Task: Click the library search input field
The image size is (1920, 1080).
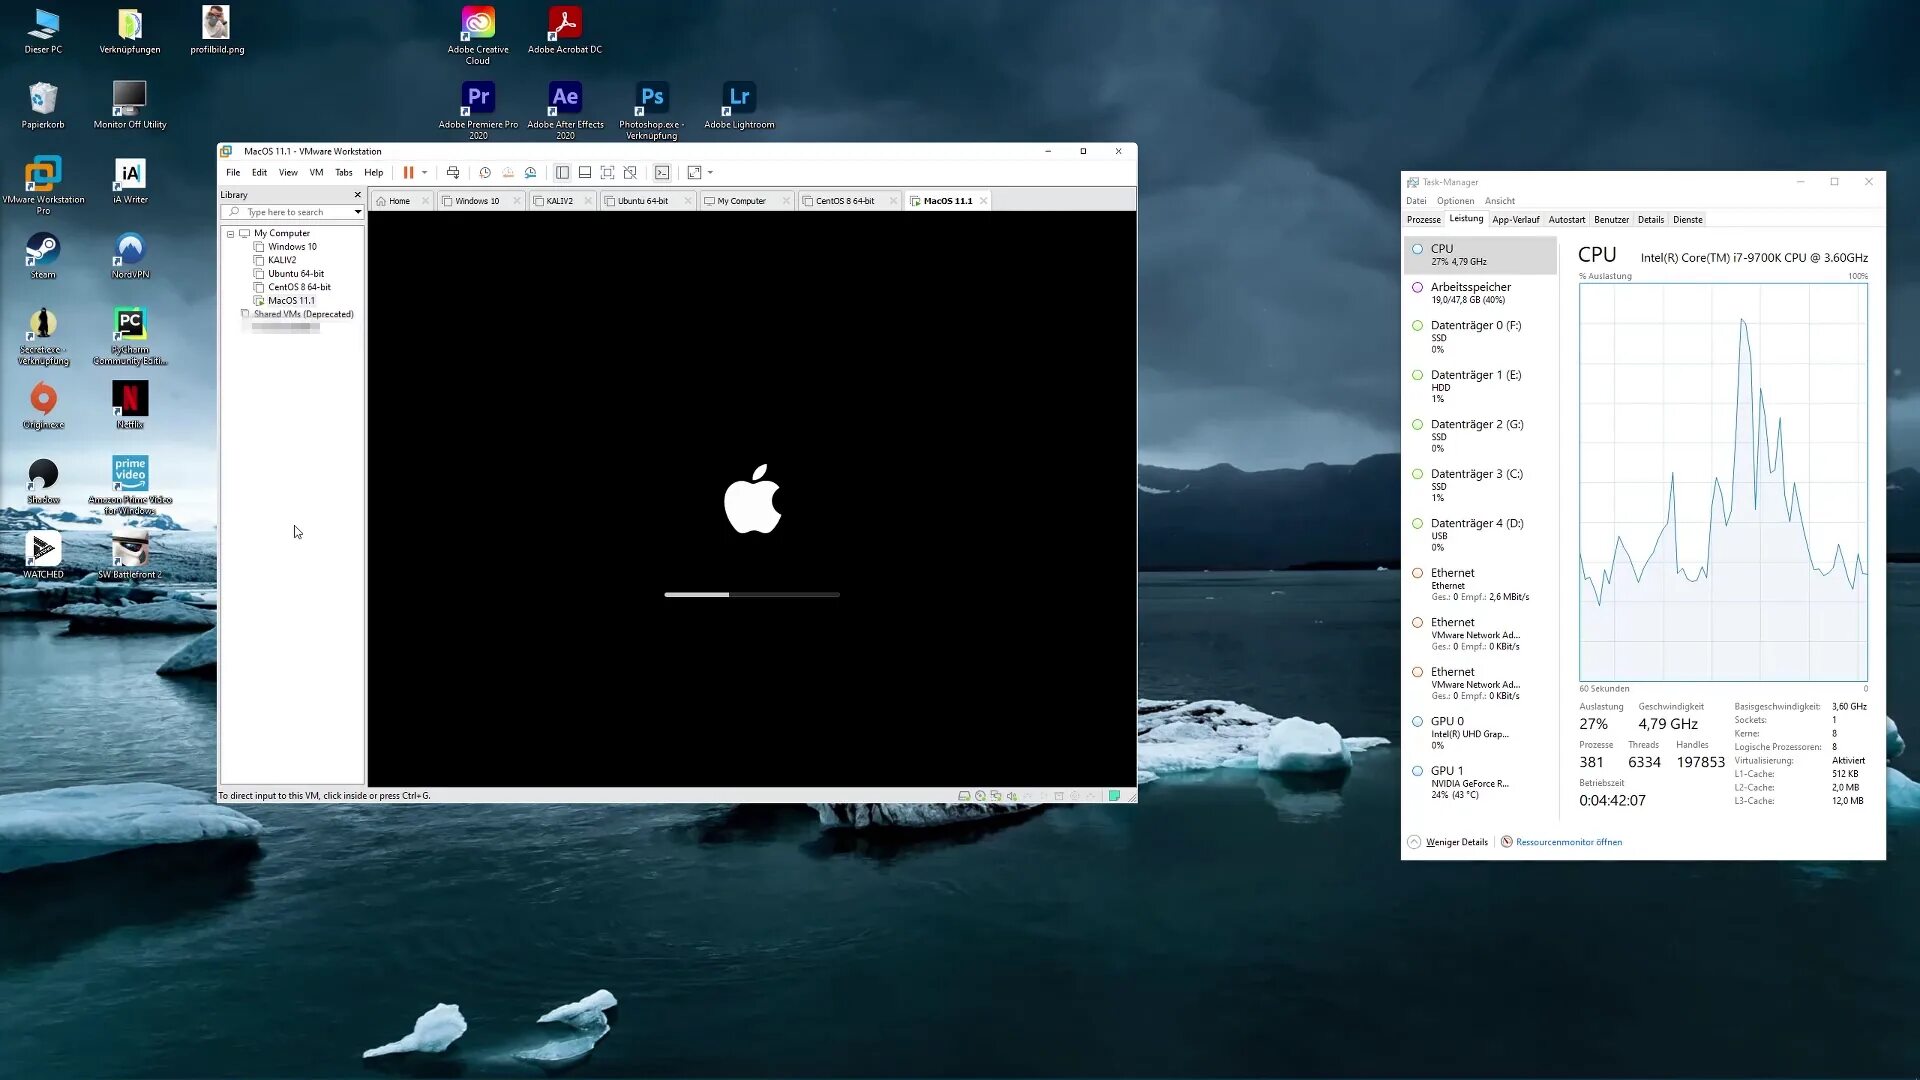Action: (292, 212)
